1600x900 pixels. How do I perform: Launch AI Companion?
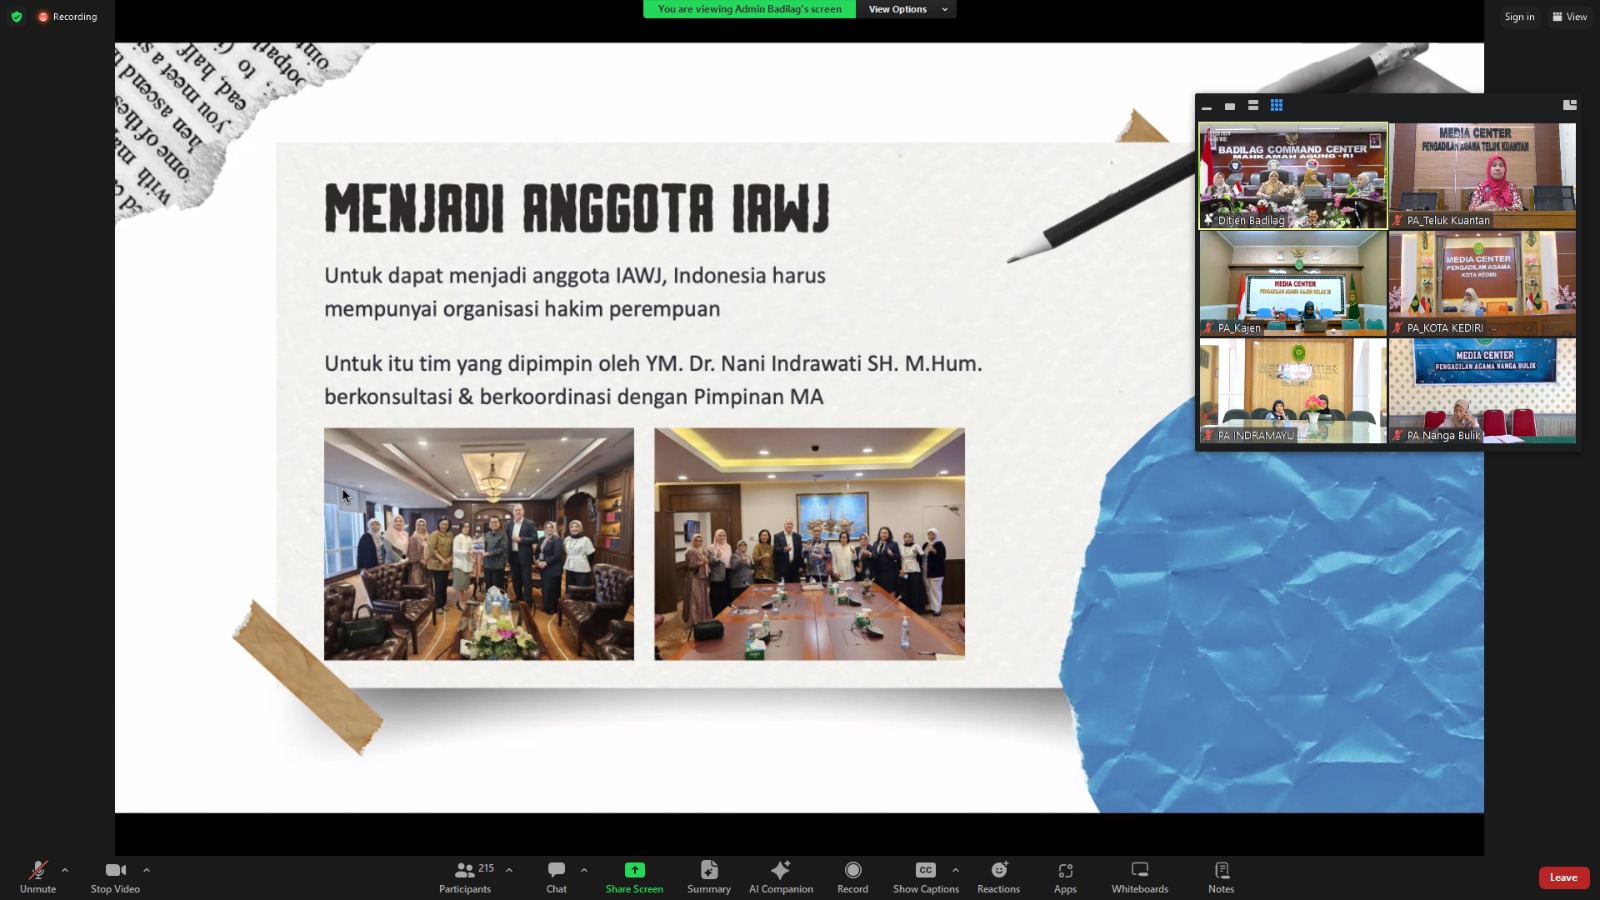click(781, 877)
